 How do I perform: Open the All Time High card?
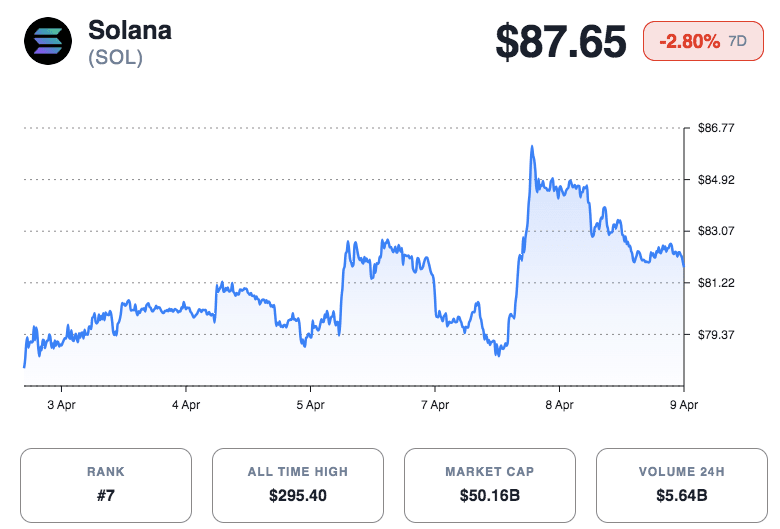coord(298,485)
